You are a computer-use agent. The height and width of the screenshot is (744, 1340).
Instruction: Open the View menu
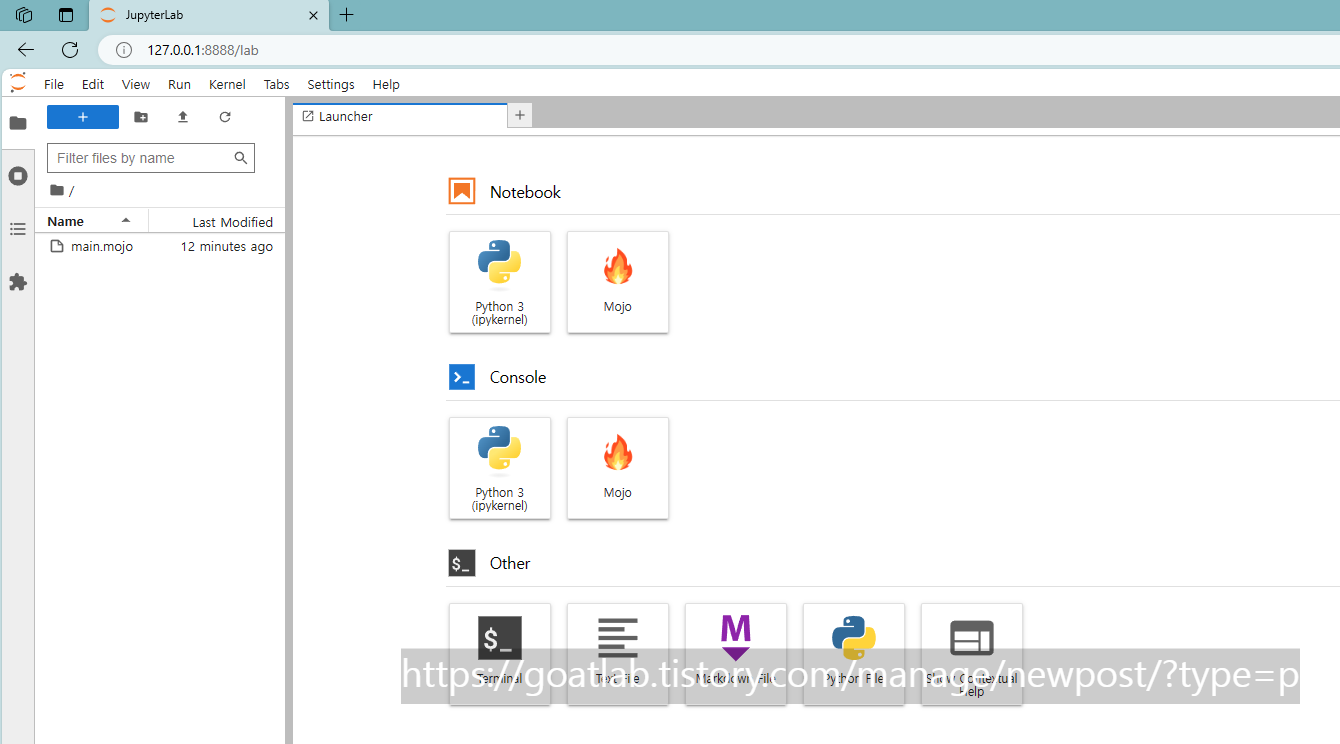(x=136, y=84)
